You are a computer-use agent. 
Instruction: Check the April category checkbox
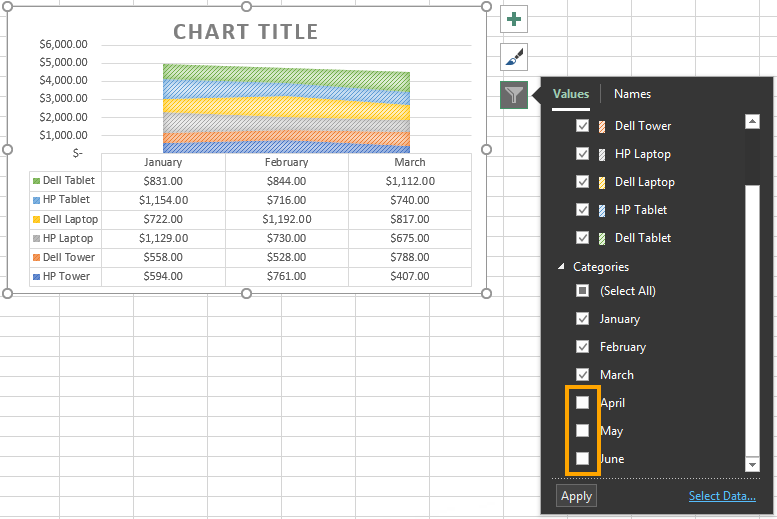click(x=583, y=403)
